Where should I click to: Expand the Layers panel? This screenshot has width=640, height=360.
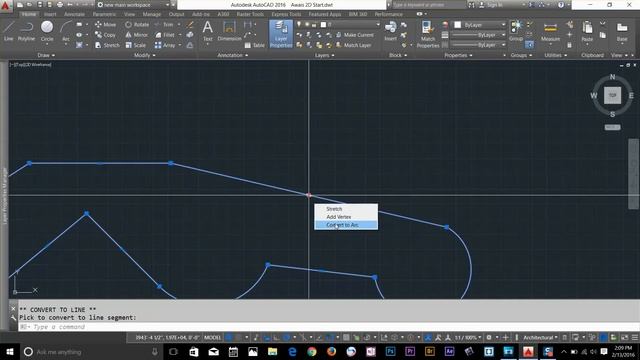(324, 55)
